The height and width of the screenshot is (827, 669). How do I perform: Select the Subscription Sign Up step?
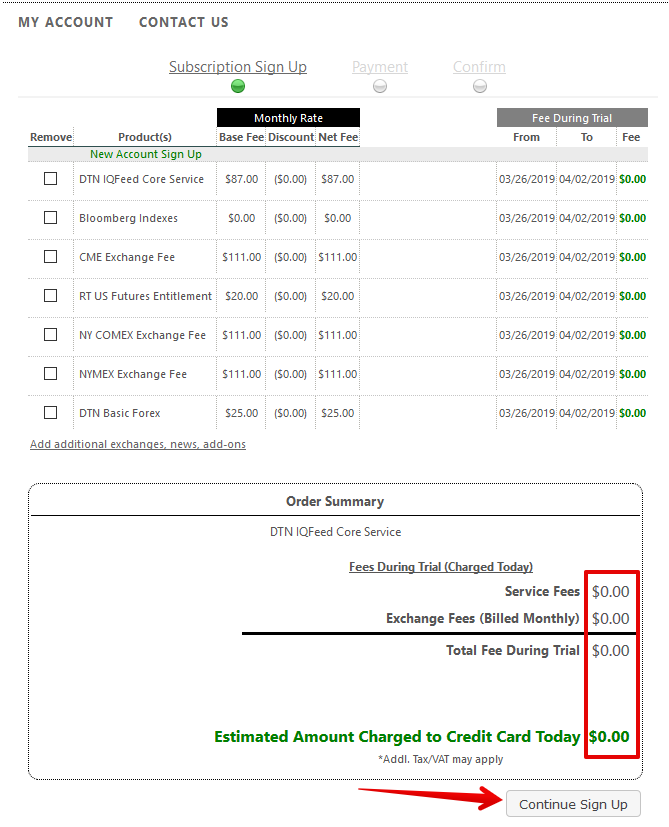[x=237, y=67]
